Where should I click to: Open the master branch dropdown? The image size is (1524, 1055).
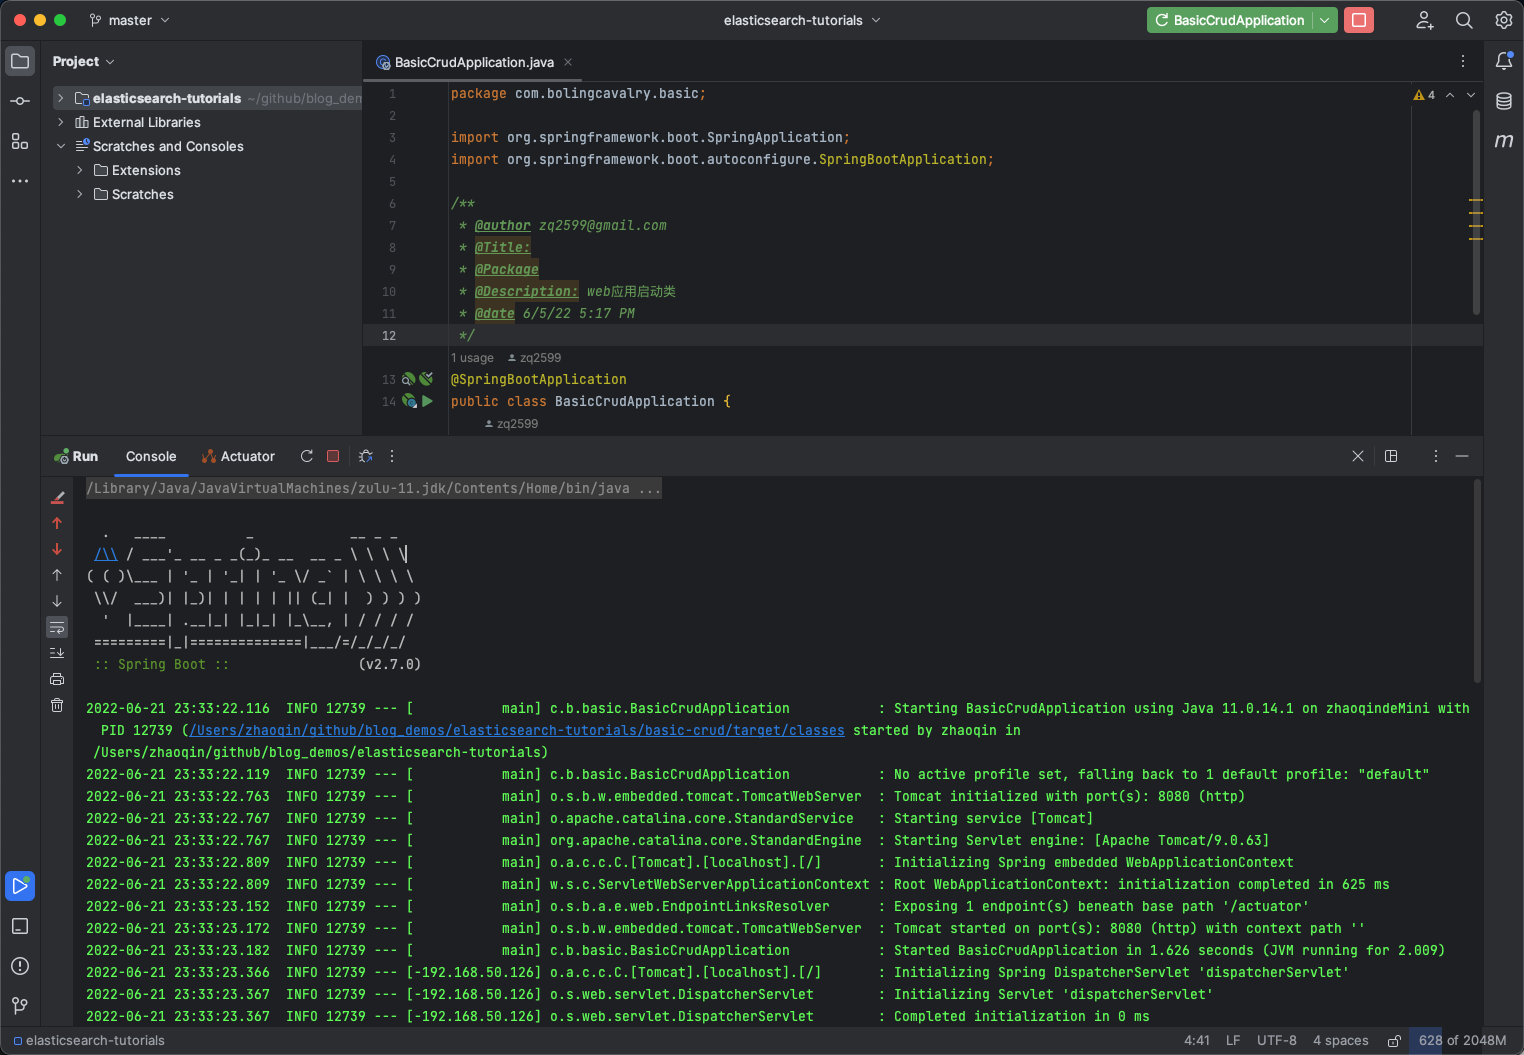[130, 20]
